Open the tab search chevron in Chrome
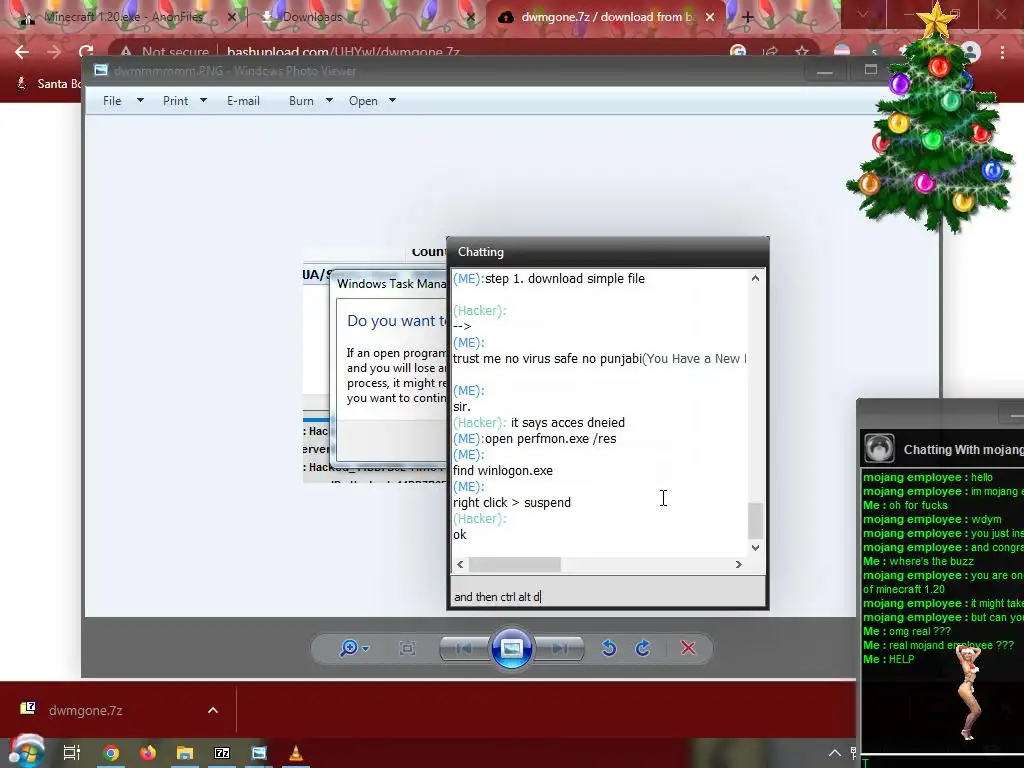Image resolution: width=1024 pixels, height=768 pixels. pyautogui.click(x=863, y=14)
